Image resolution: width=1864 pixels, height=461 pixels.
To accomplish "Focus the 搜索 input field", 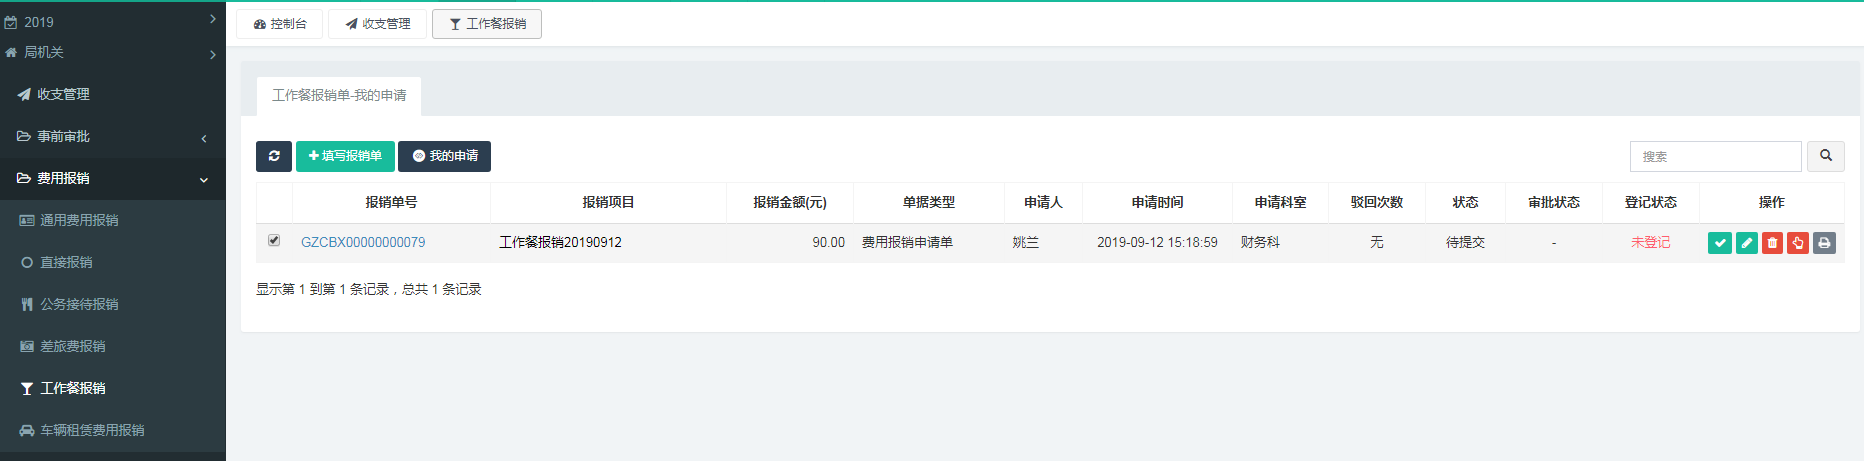I will [1716, 156].
